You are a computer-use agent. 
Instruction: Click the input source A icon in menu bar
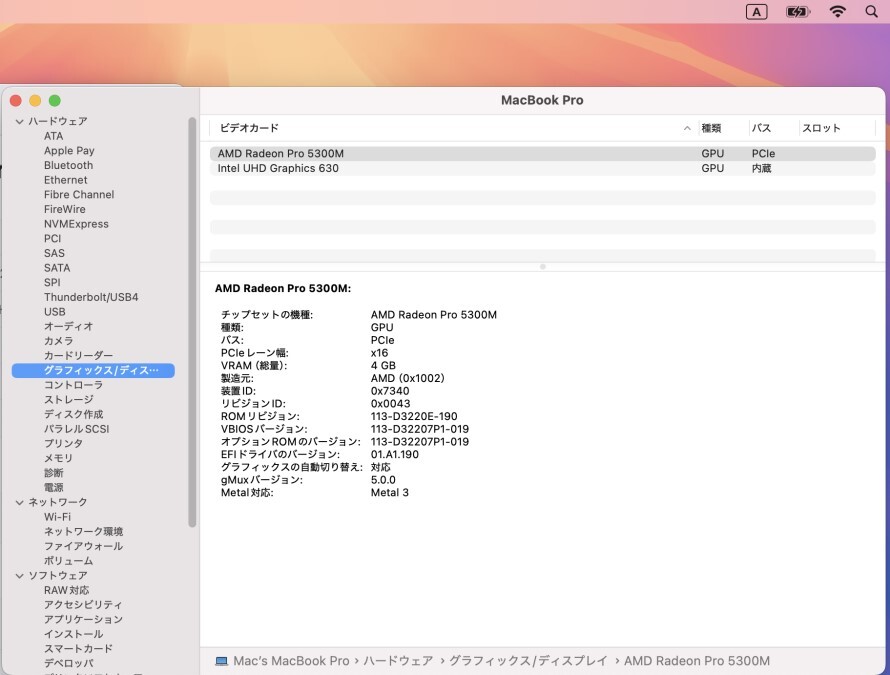756,12
